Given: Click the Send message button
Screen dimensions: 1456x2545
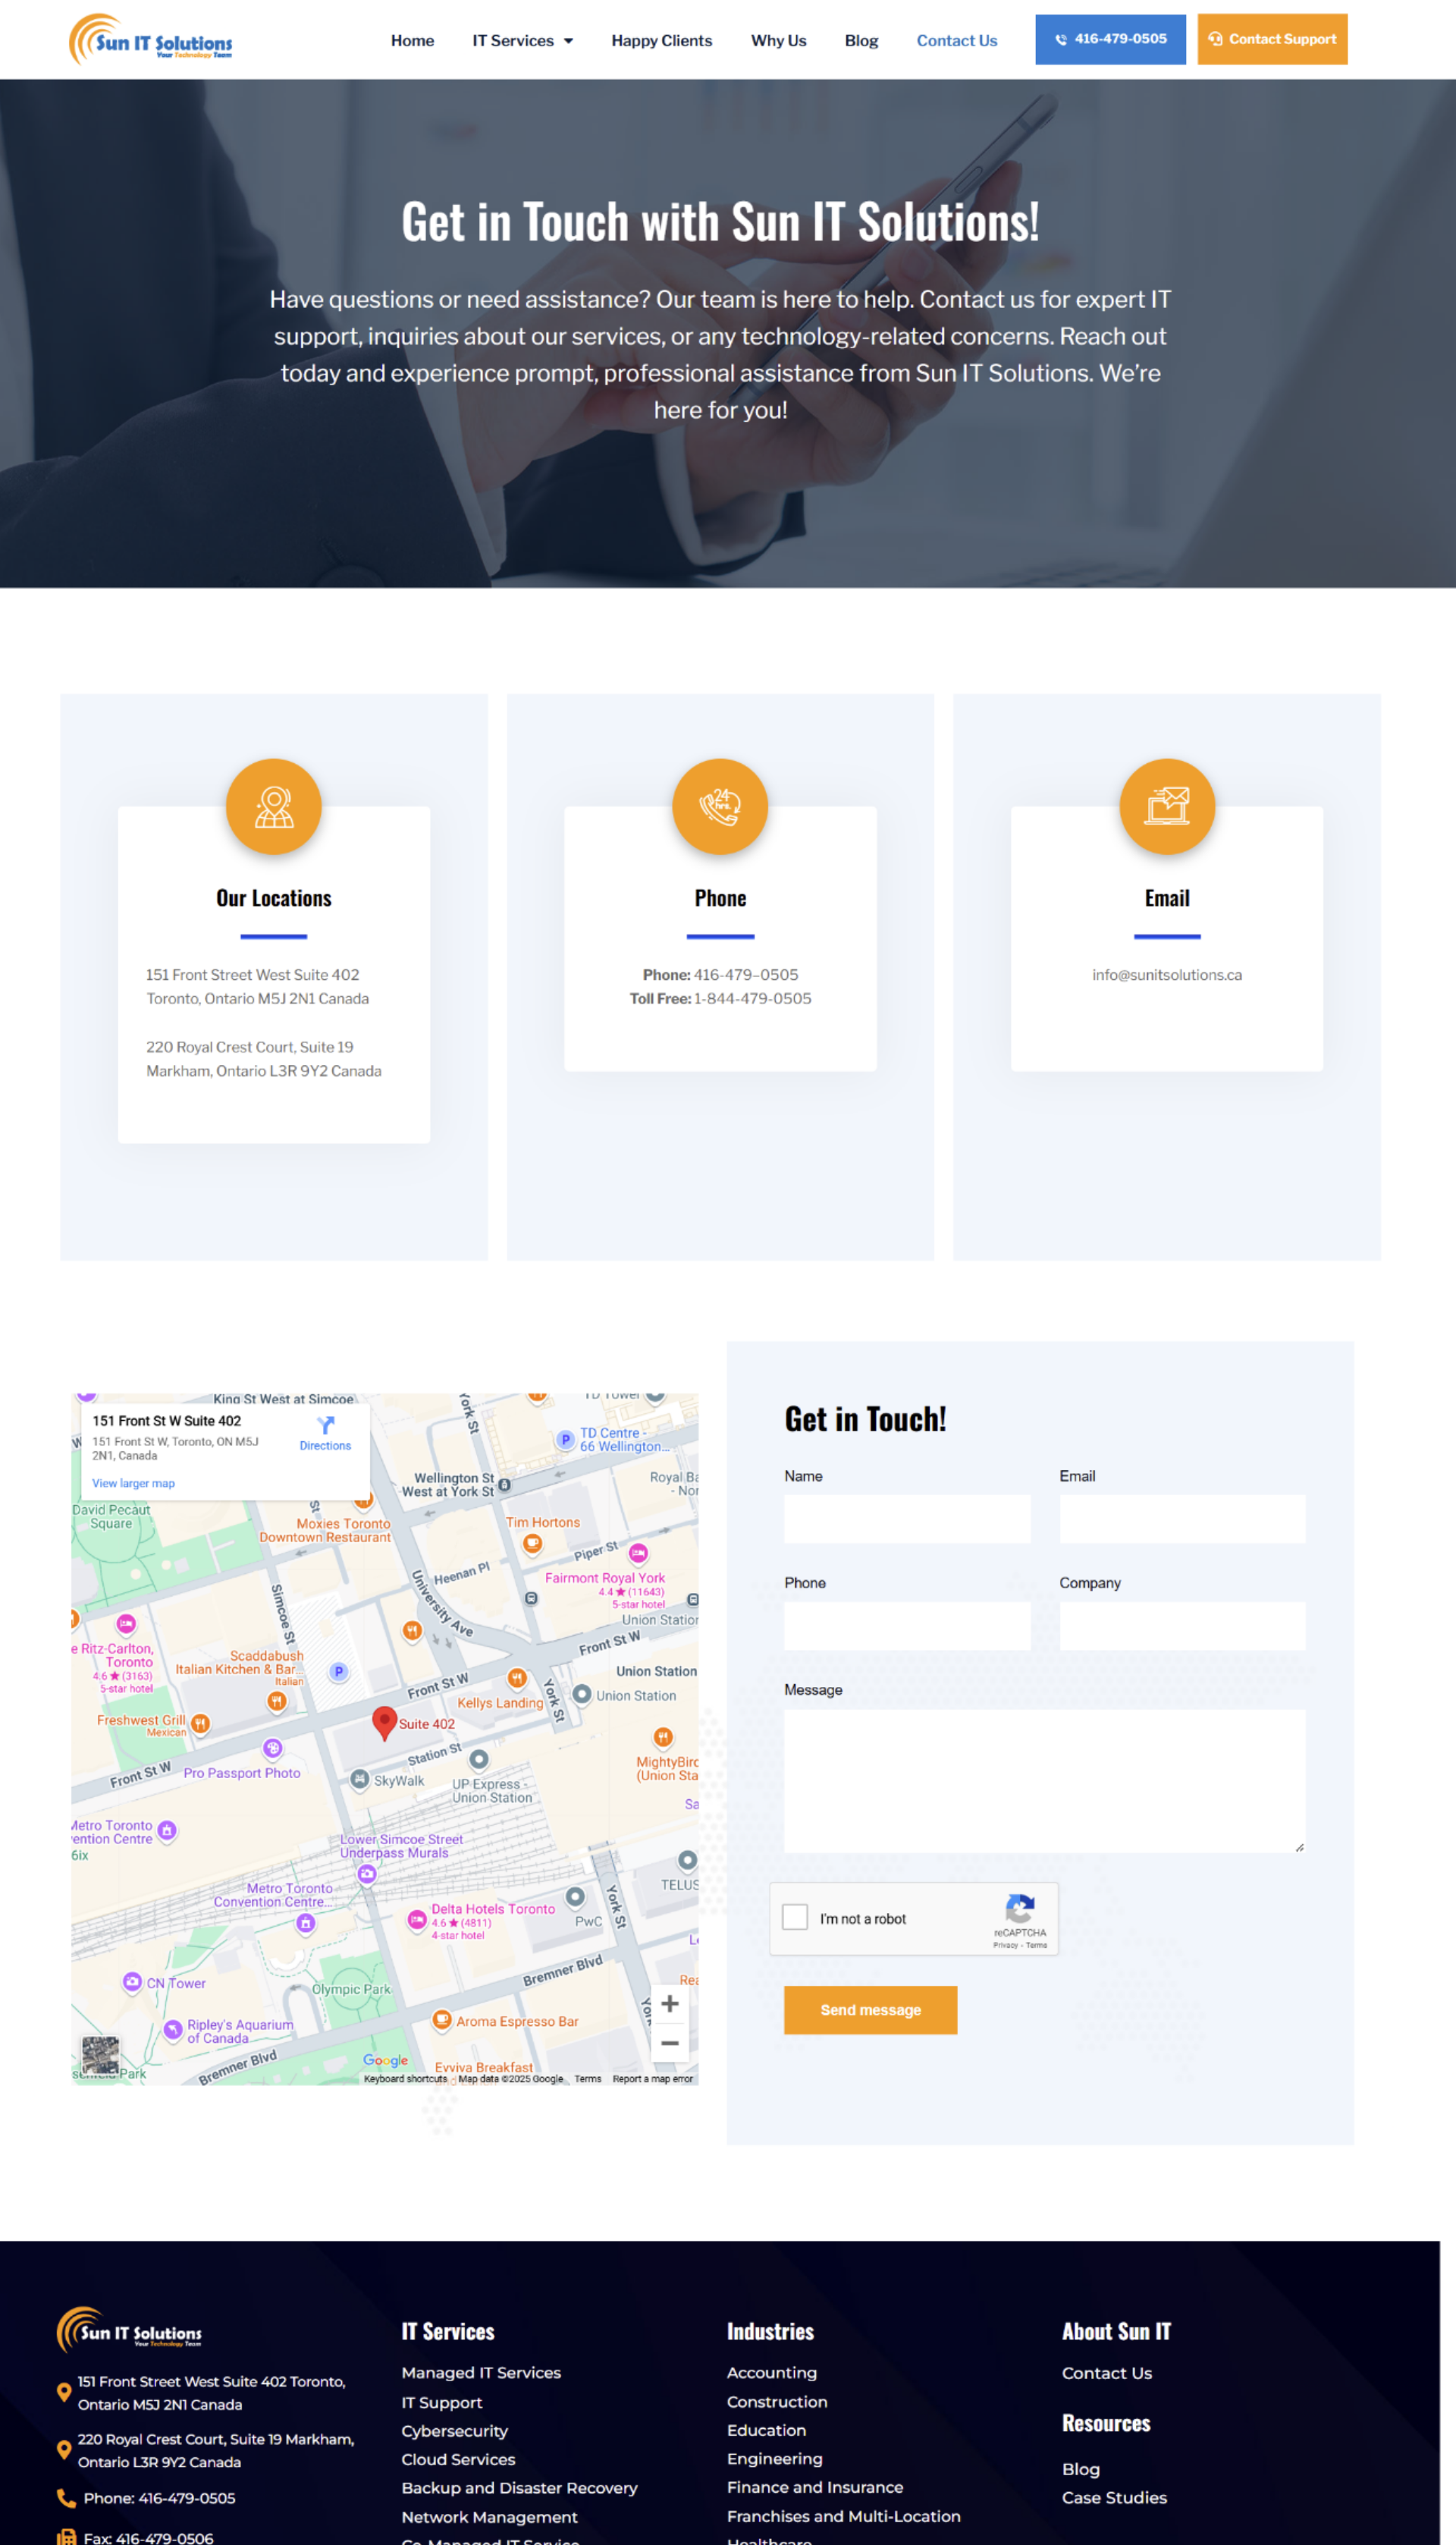Looking at the screenshot, I should coord(870,2010).
